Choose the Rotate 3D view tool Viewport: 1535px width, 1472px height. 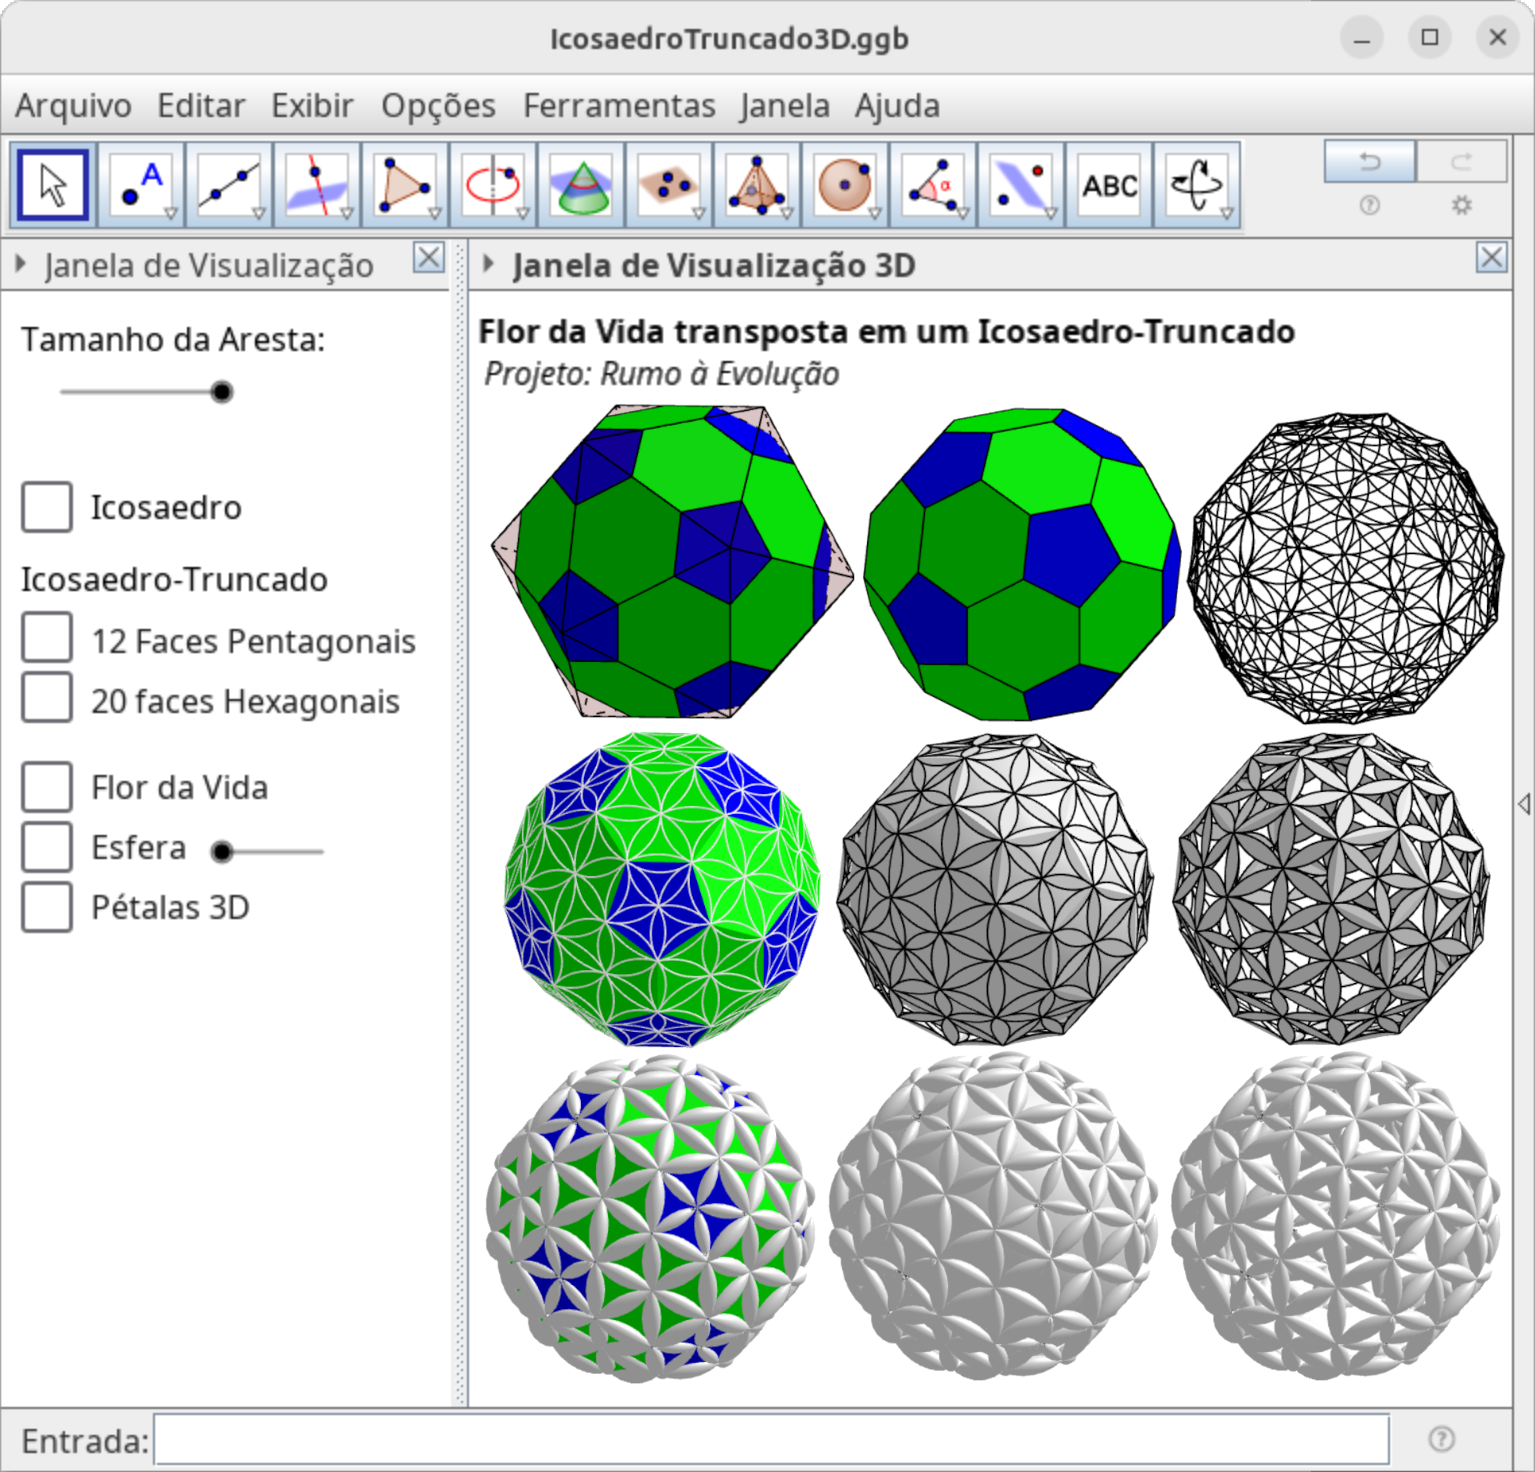(x=1196, y=185)
